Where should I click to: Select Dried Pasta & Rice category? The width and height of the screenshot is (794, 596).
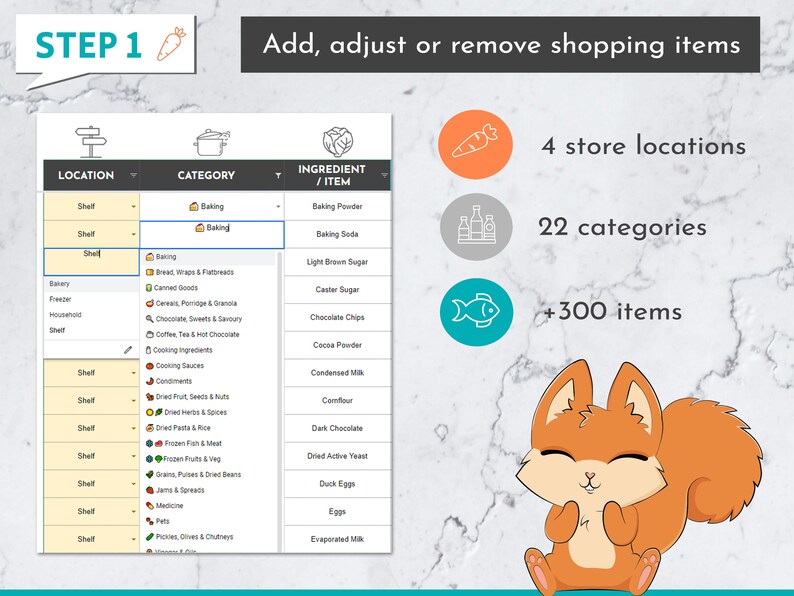point(209,428)
